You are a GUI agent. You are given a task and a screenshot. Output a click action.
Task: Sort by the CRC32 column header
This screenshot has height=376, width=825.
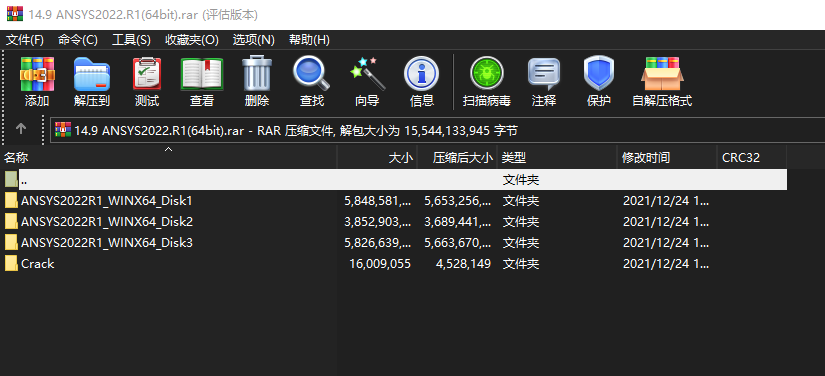click(752, 157)
